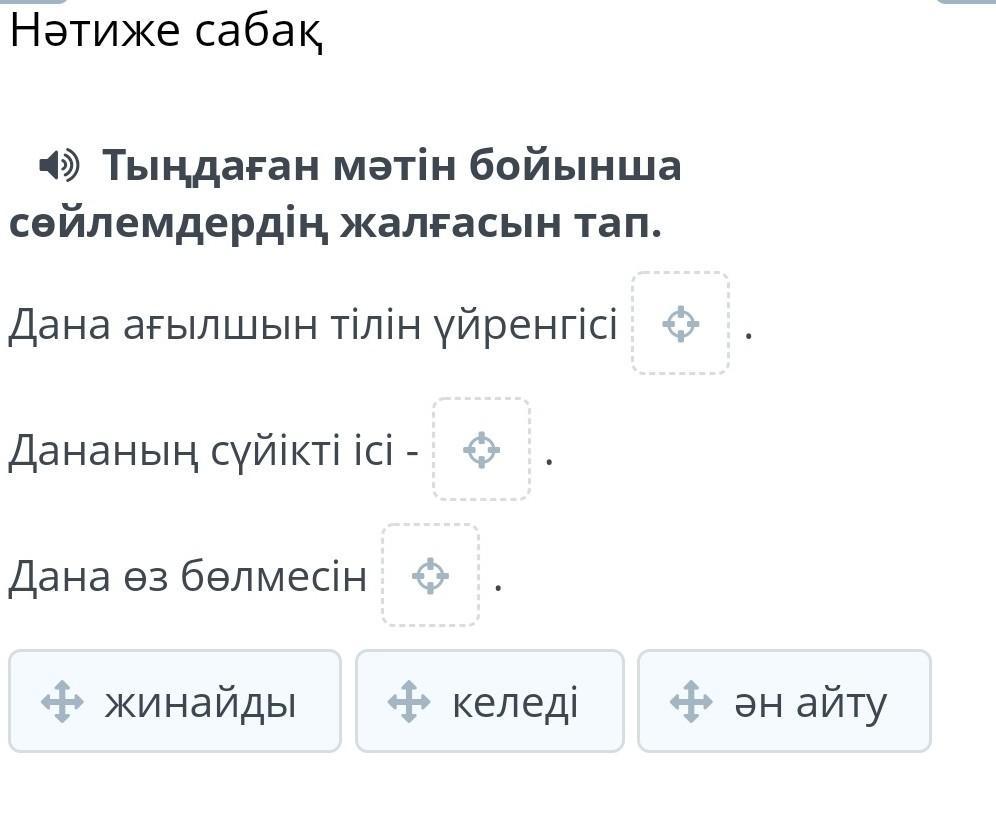The image size is (996, 826).
Task: Click the gray tab at the top-right edge
Action: pyautogui.click(x=966, y=2)
